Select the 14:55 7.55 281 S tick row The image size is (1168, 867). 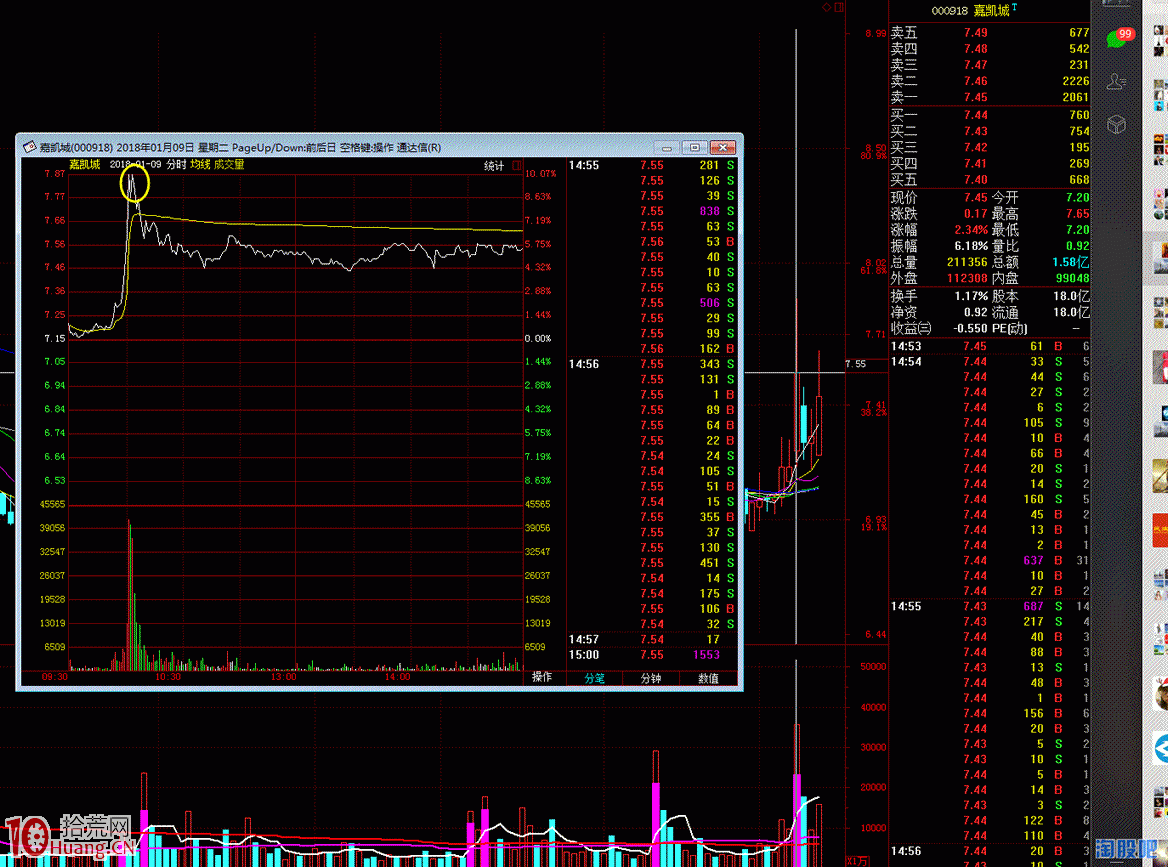(652, 165)
